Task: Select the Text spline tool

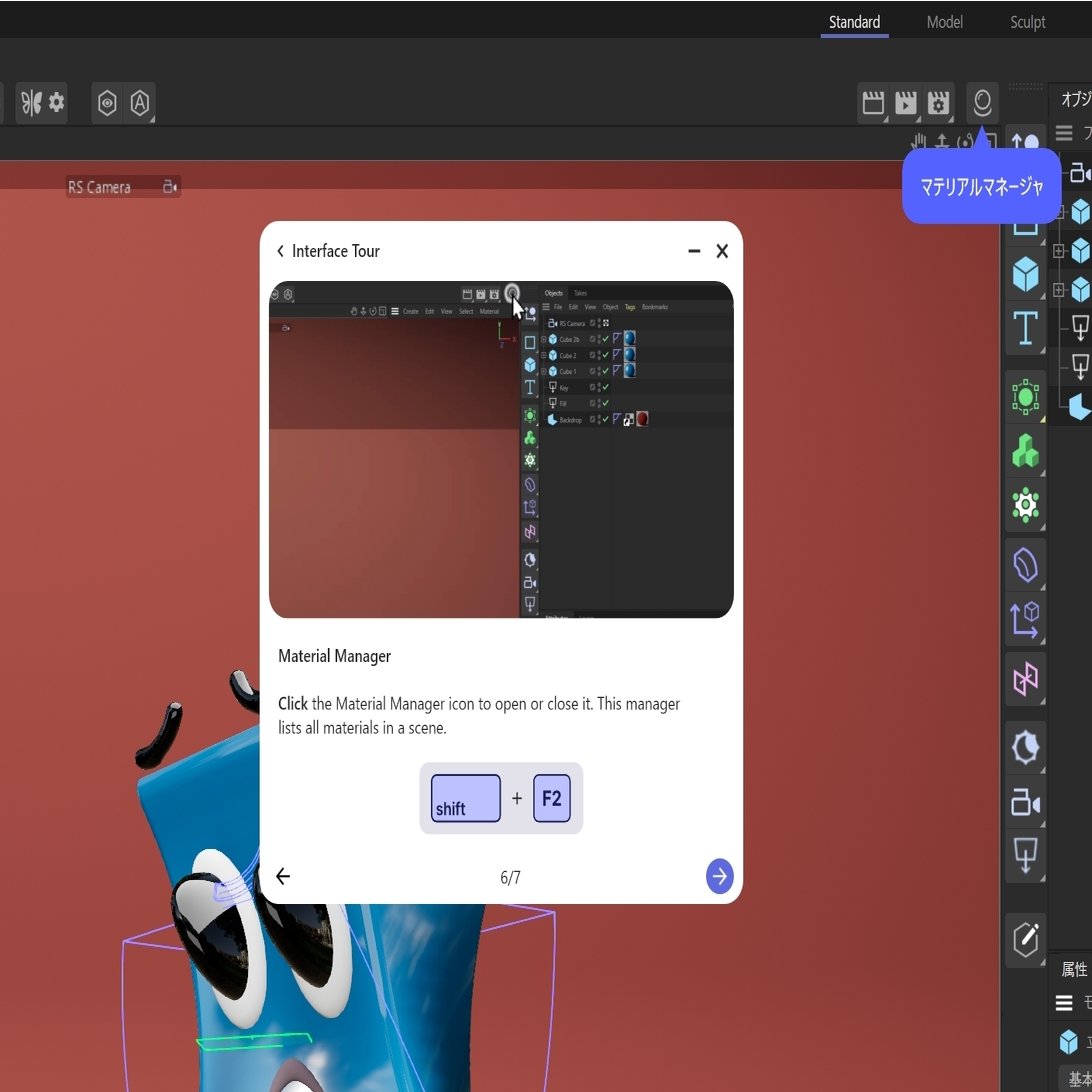Action: click(x=1025, y=329)
